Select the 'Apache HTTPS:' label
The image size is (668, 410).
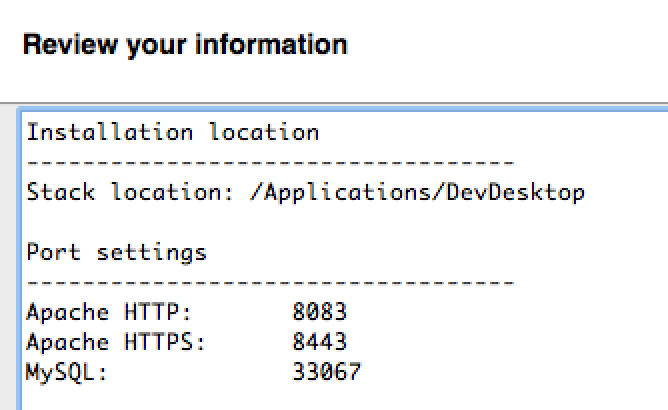[116, 342]
